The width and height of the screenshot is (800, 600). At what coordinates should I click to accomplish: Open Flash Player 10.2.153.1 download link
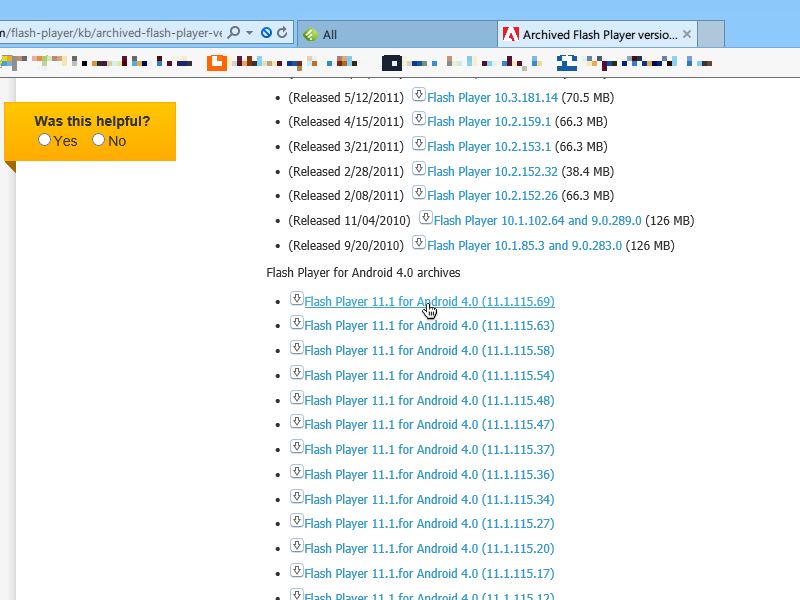(x=489, y=147)
